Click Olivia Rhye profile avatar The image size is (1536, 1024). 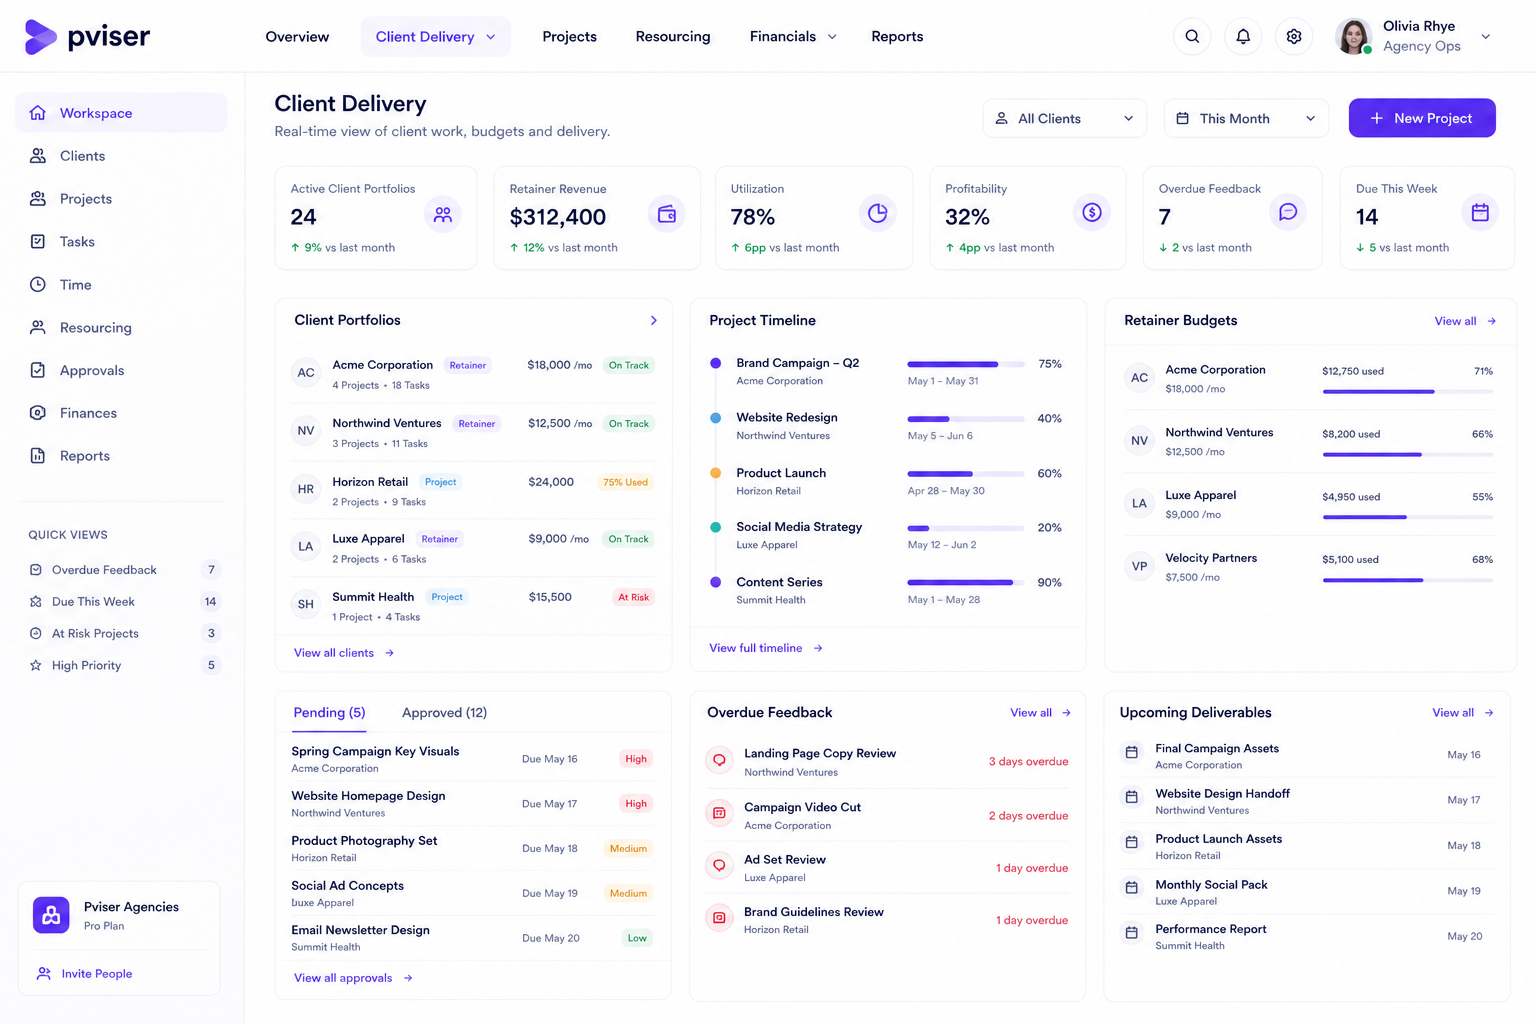point(1354,36)
